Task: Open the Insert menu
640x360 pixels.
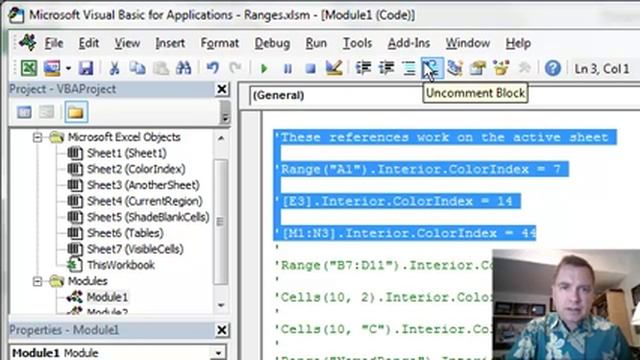Action: coord(170,43)
